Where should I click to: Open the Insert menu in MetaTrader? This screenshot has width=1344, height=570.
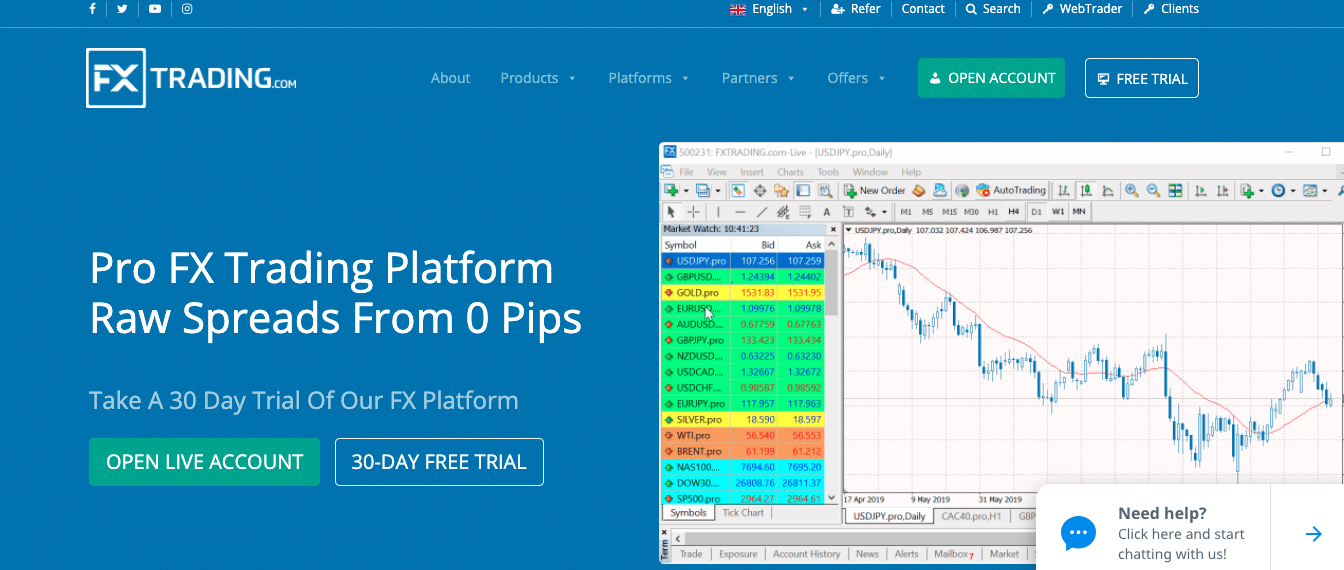click(752, 172)
